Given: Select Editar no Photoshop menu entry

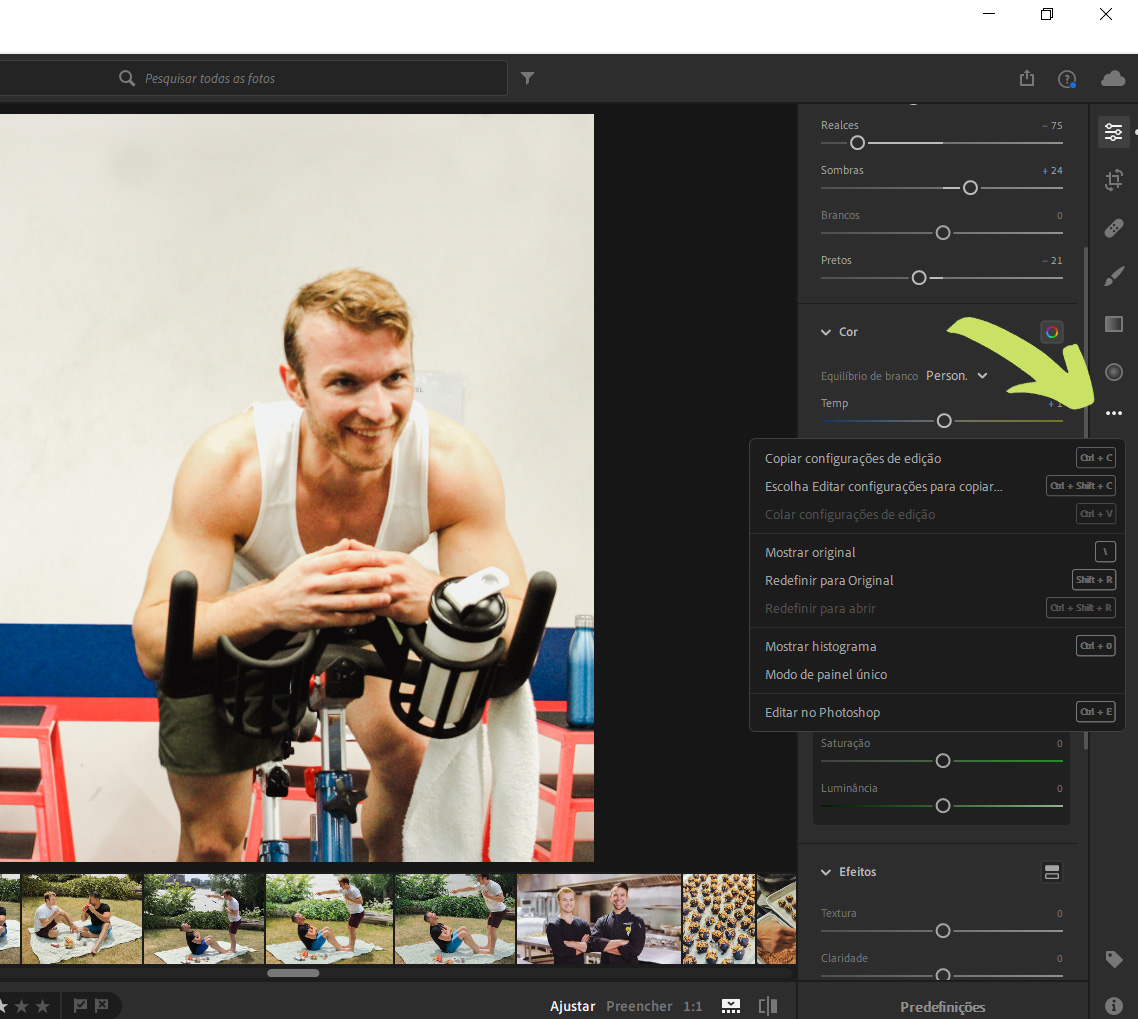Looking at the screenshot, I should [822, 712].
